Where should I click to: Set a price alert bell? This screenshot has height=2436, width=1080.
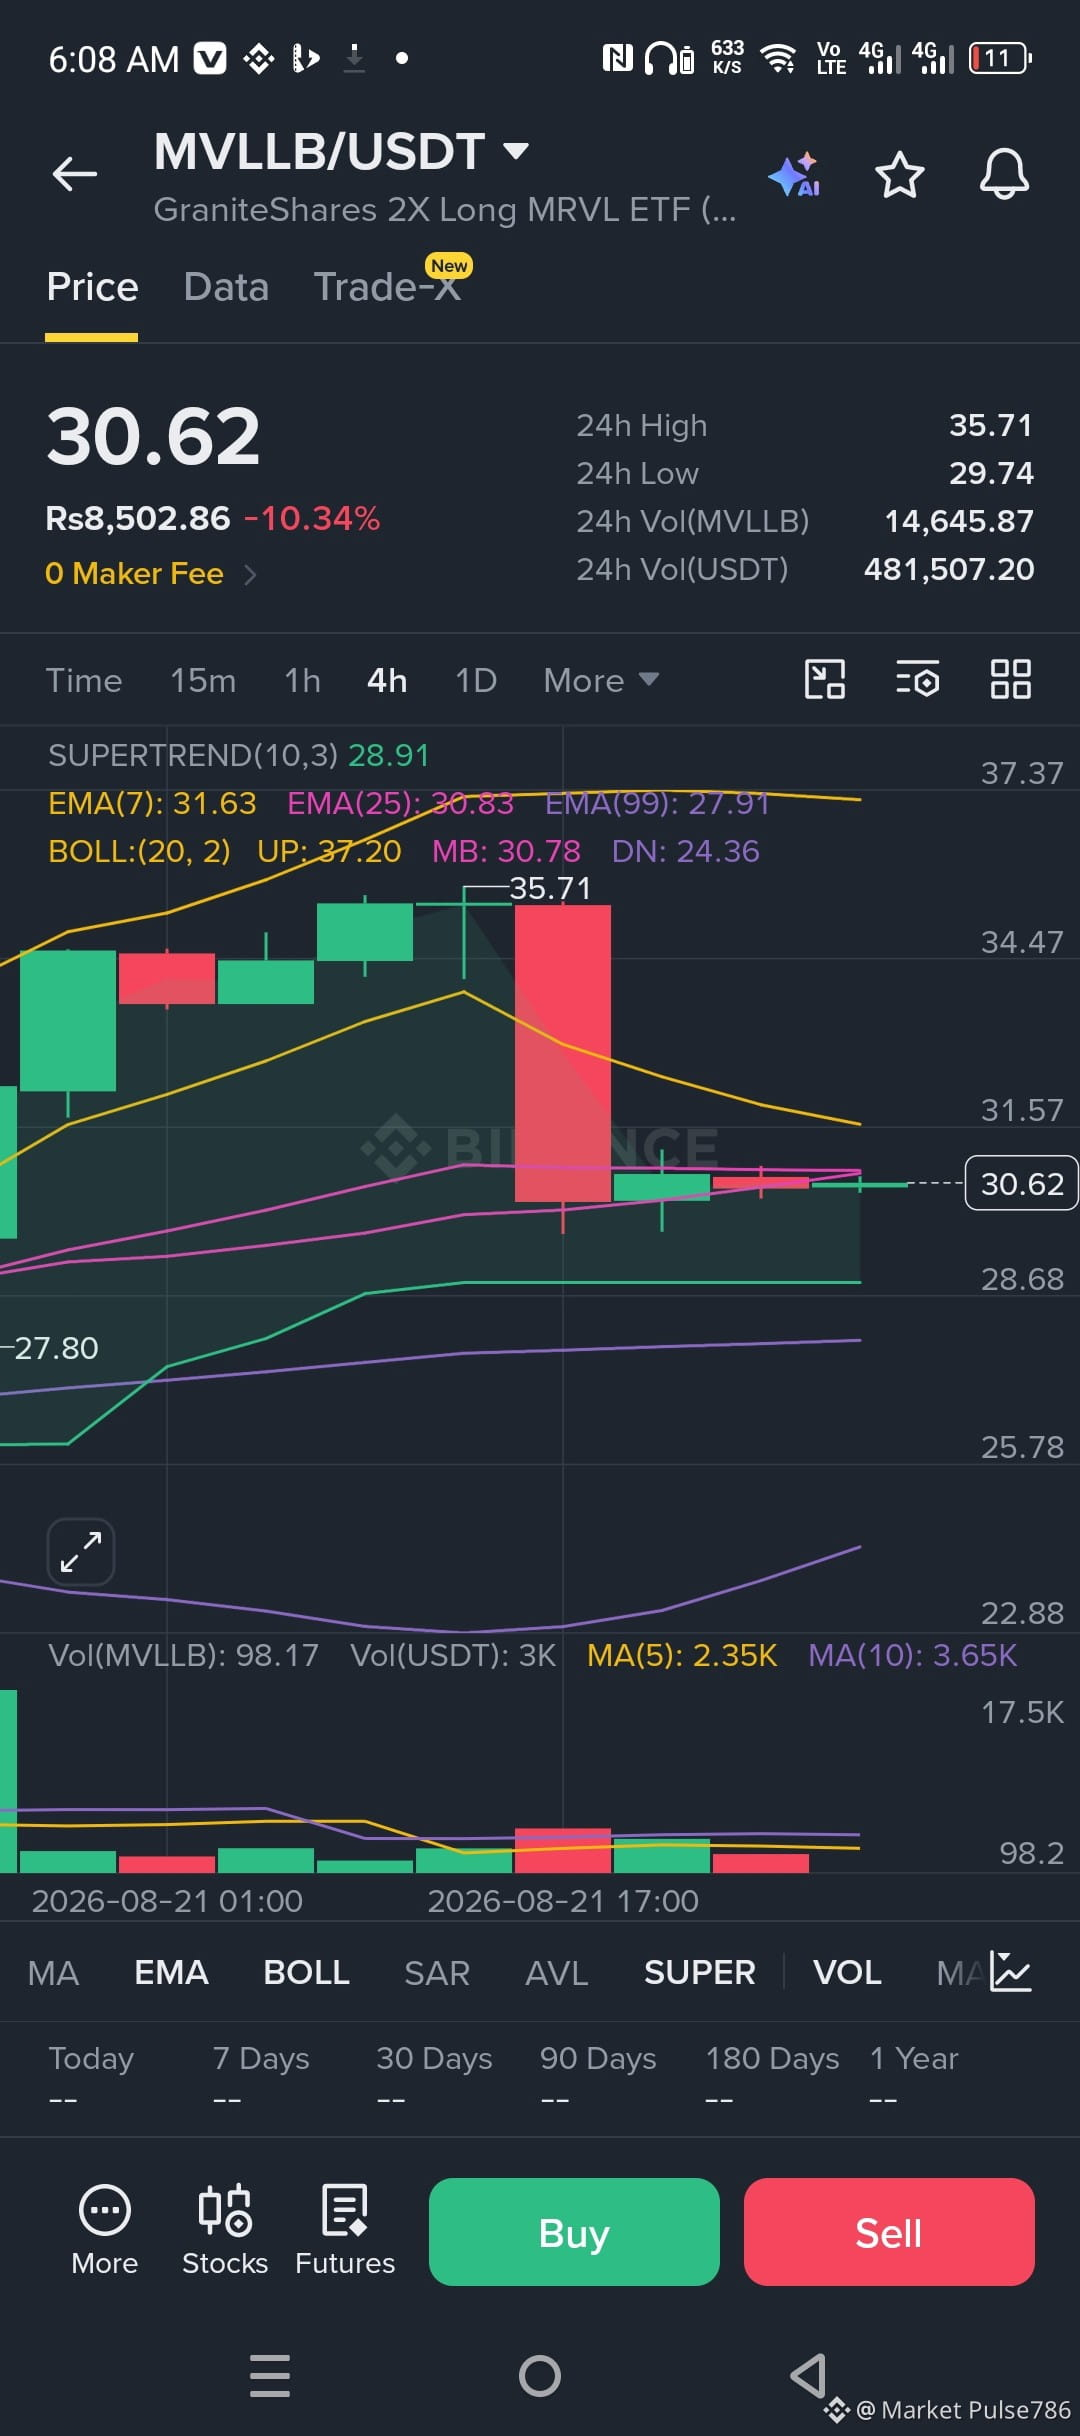point(1004,174)
